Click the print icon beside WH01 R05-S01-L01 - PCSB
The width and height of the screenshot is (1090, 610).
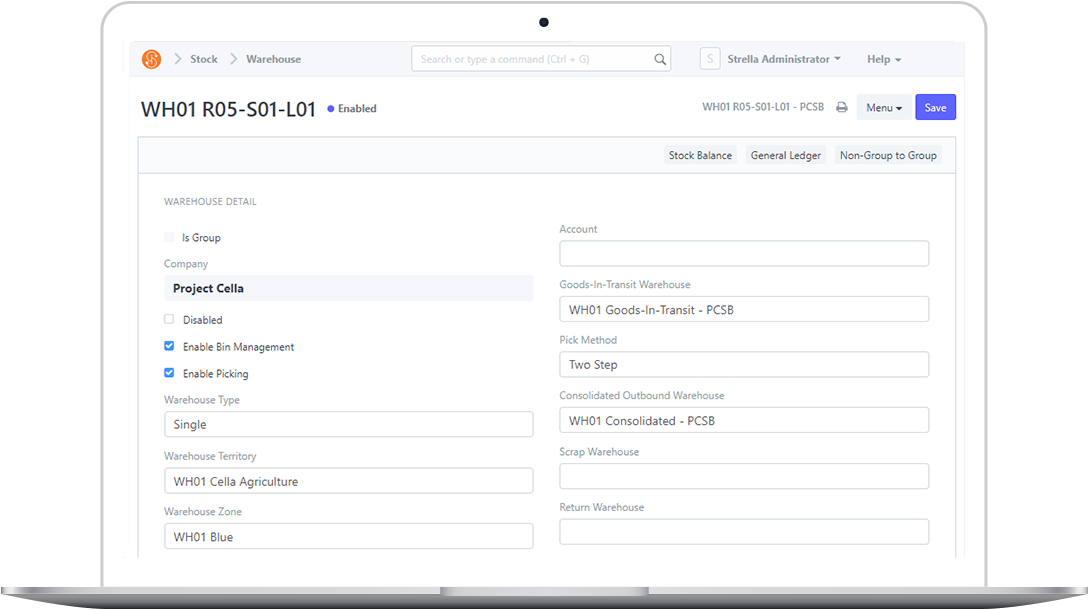point(841,106)
